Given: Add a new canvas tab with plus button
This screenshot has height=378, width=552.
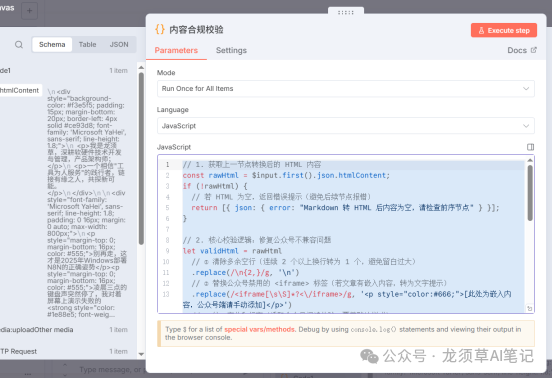Looking at the screenshot, I should click(x=30, y=11).
